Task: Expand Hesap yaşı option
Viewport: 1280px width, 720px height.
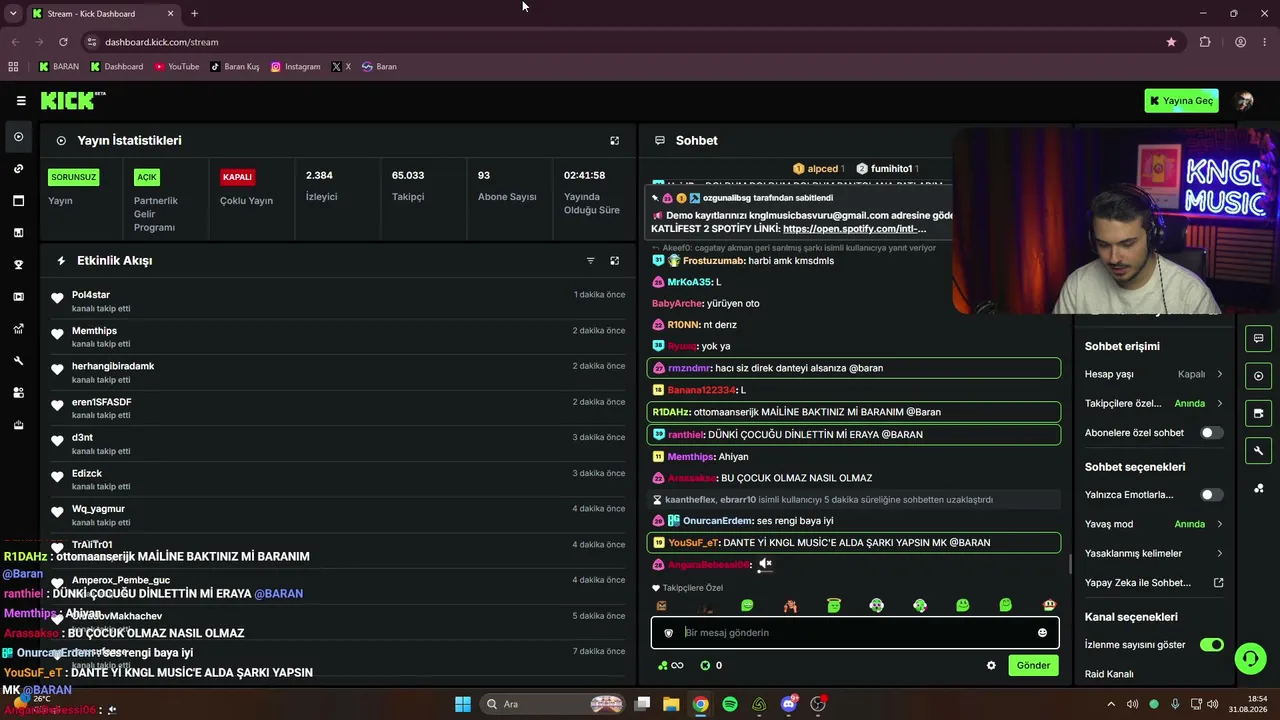Action: (x=1154, y=374)
